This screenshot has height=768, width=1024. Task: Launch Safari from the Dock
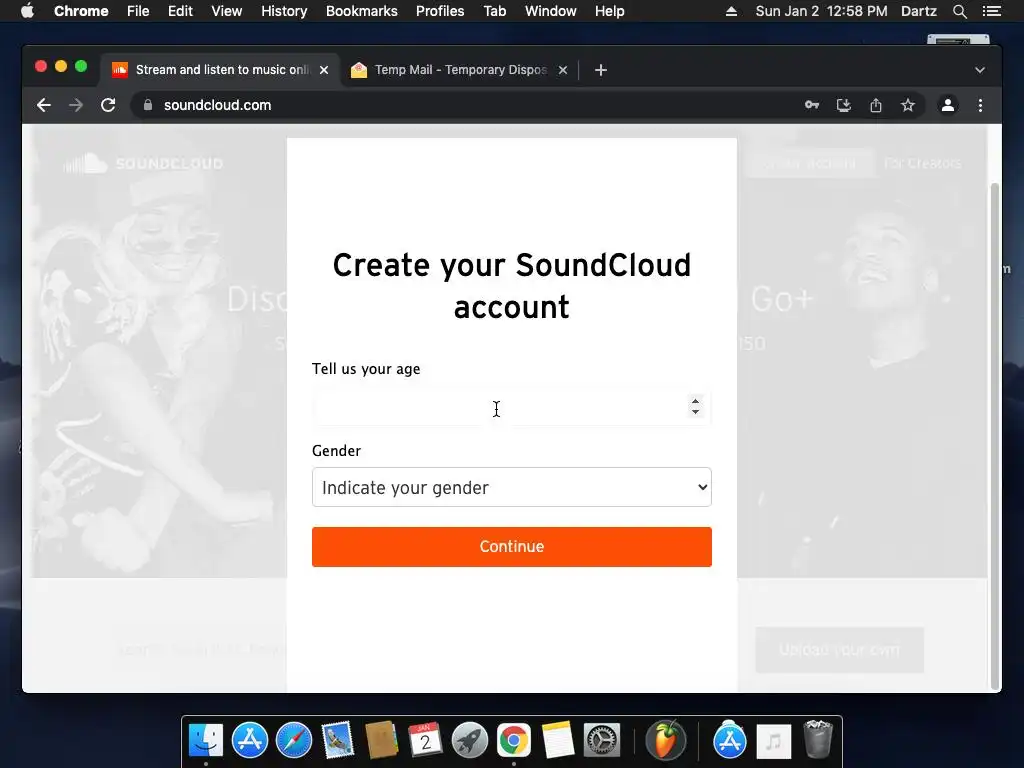tap(294, 741)
